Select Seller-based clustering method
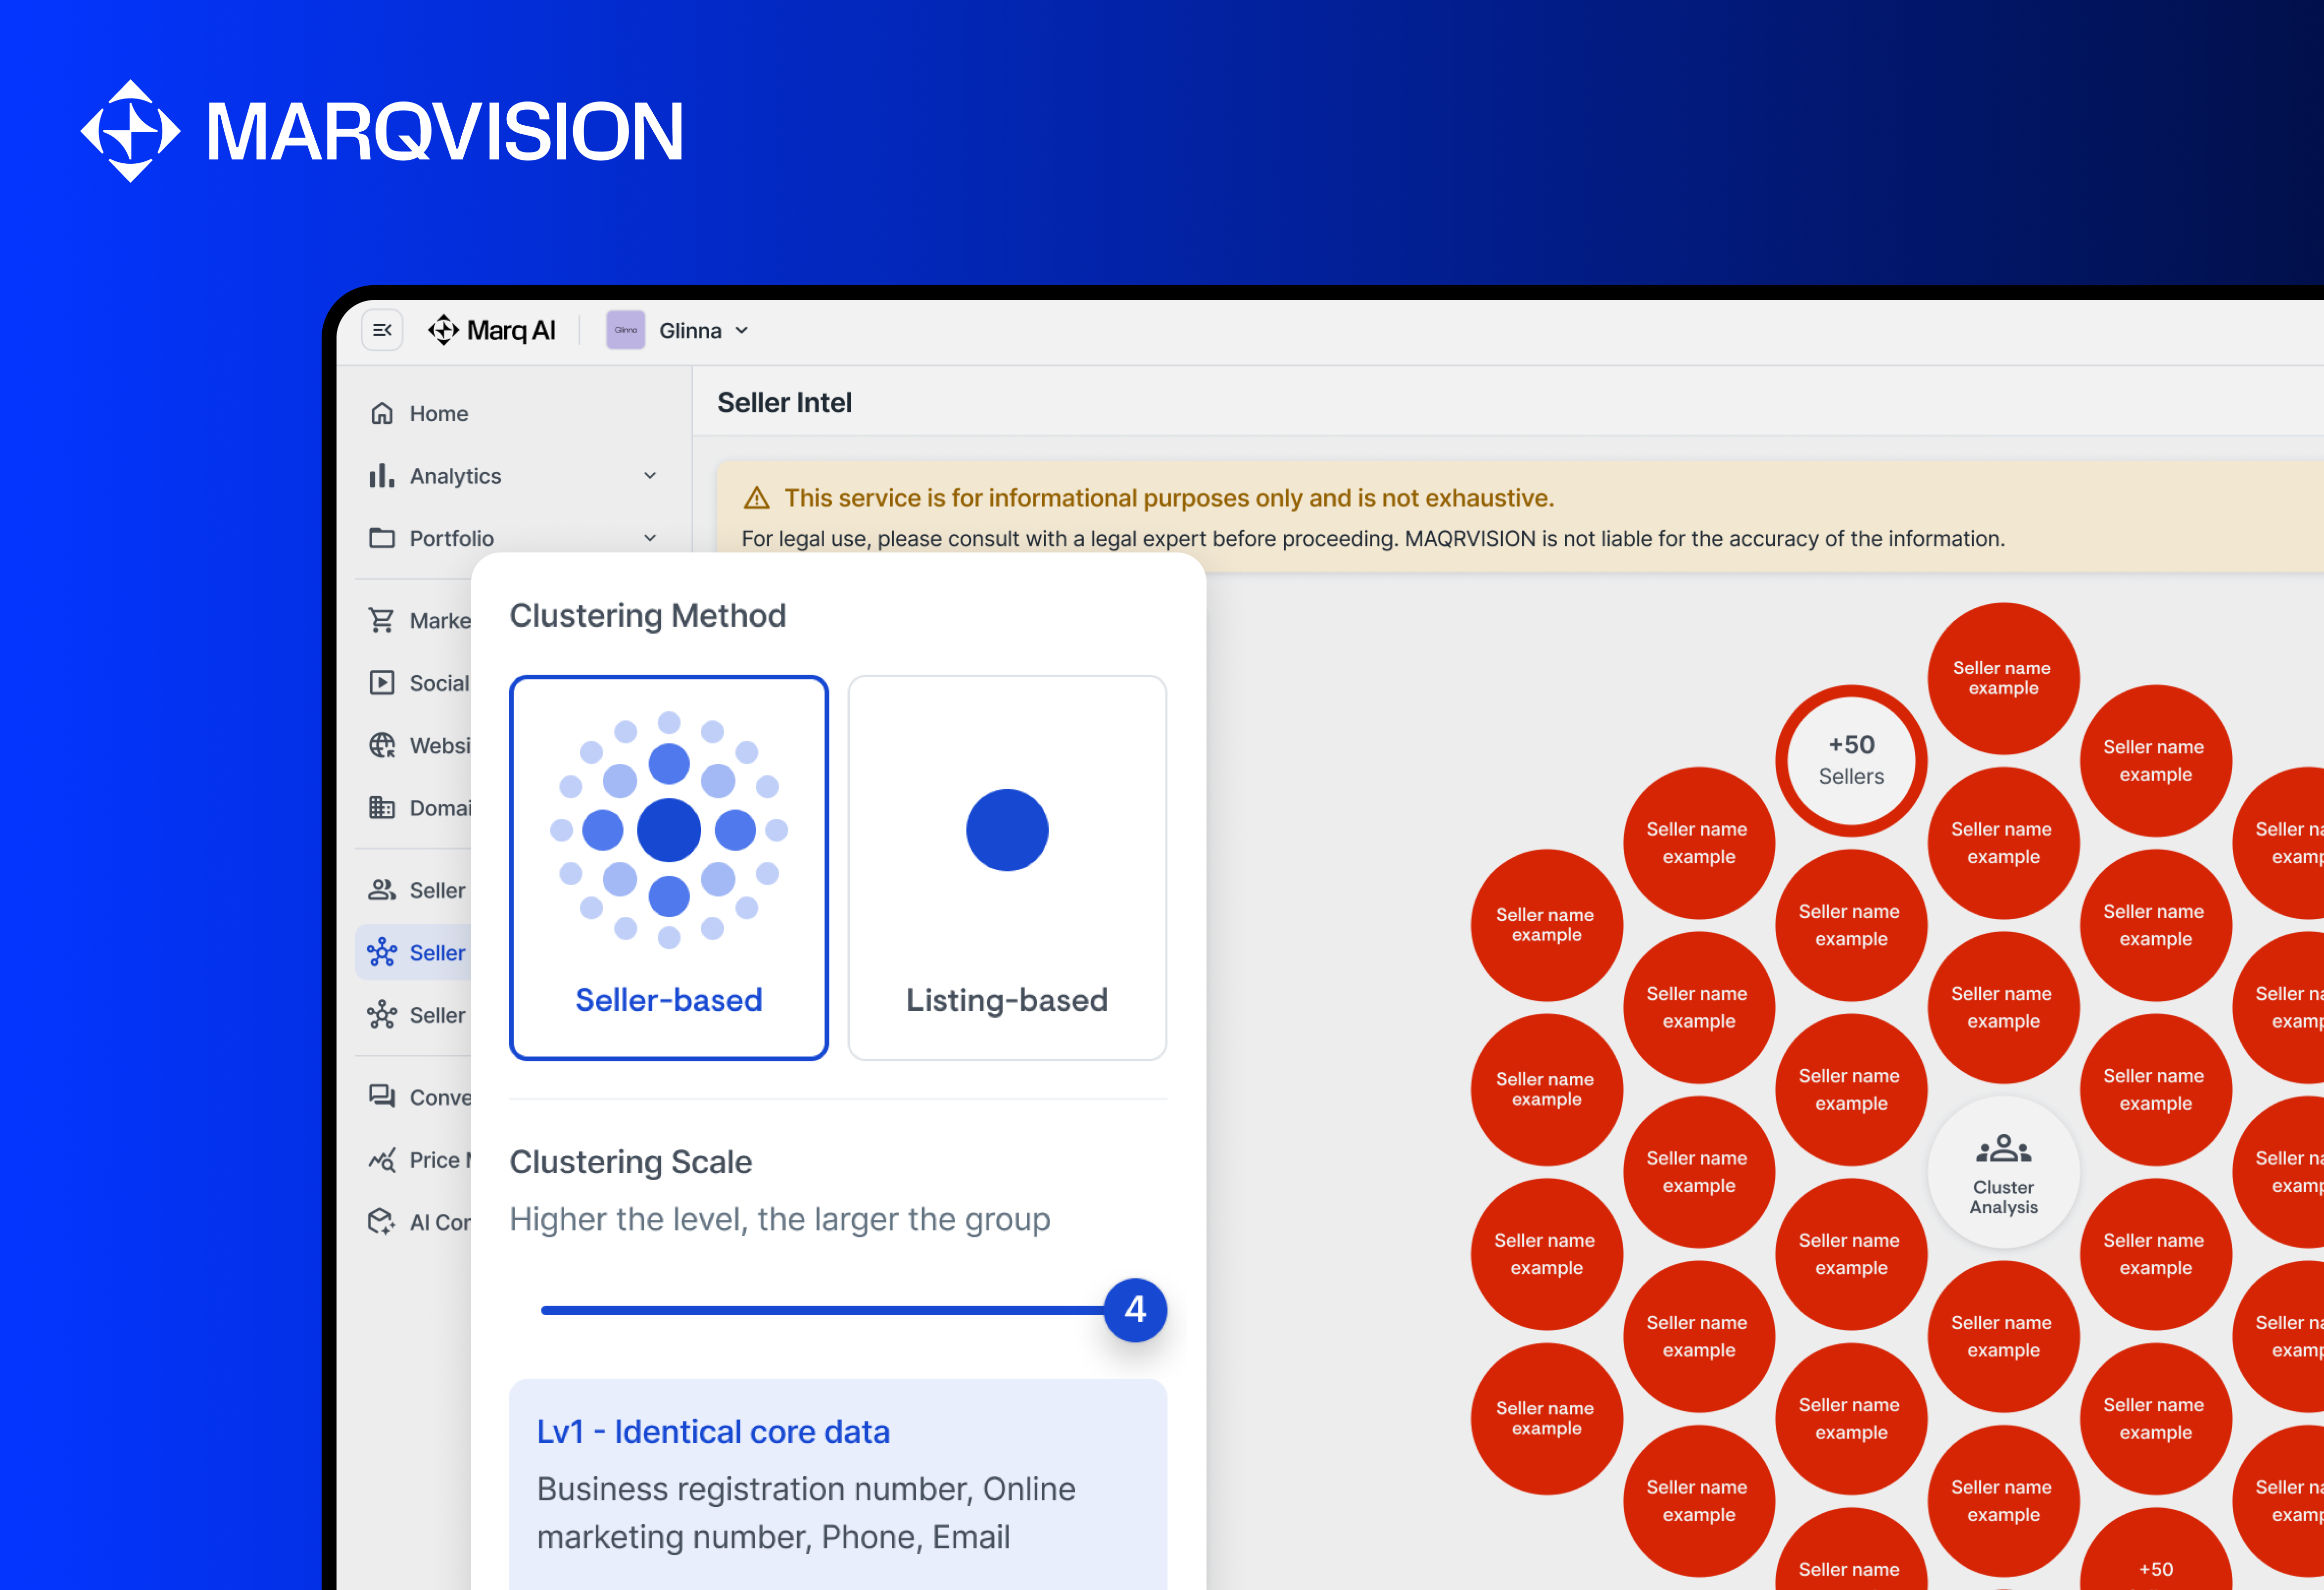 click(x=669, y=867)
